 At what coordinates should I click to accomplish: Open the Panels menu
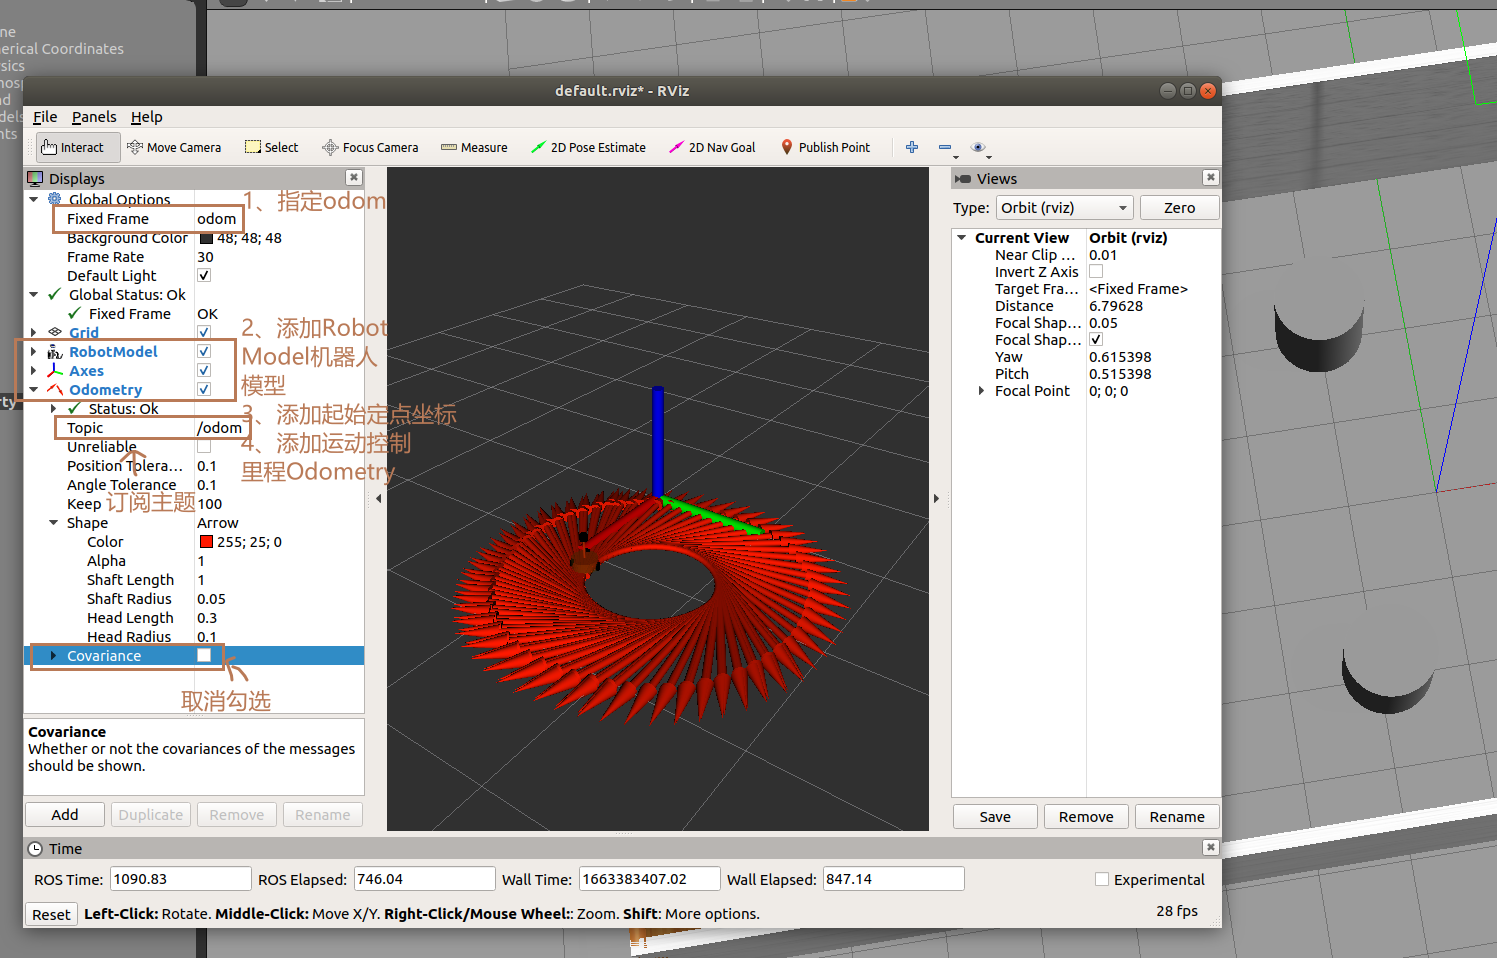pyautogui.click(x=94, y=117)
